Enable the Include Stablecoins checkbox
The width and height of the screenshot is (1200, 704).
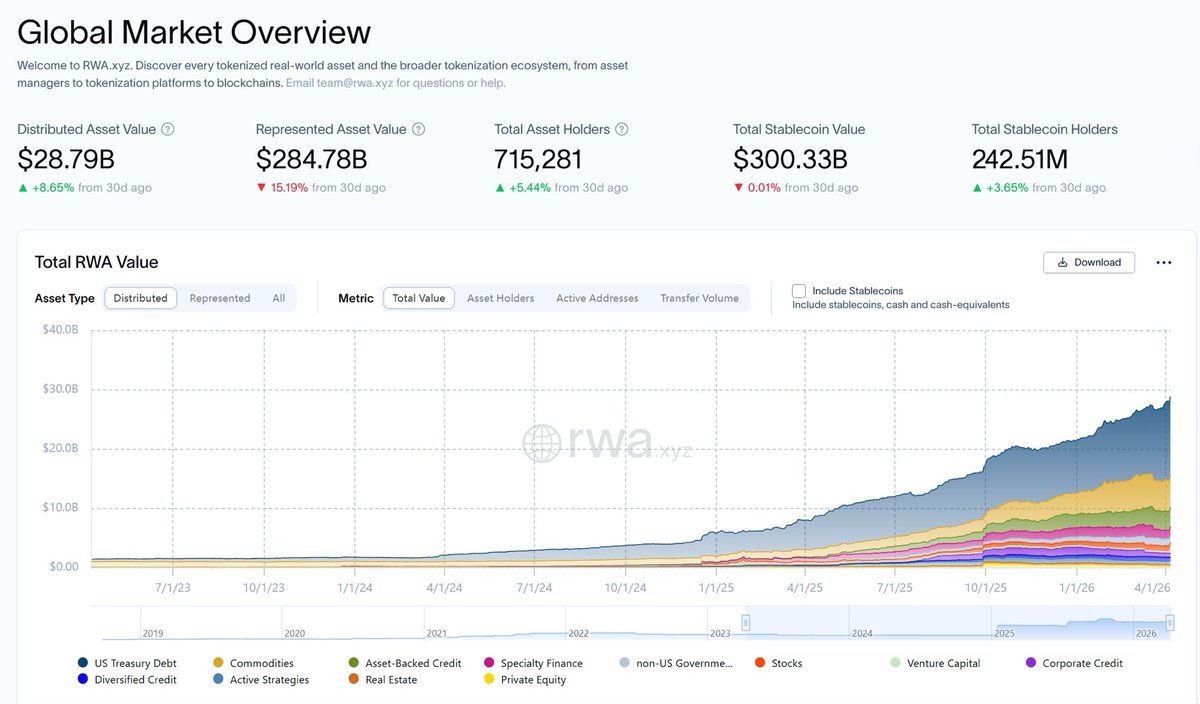coord(799,290)
